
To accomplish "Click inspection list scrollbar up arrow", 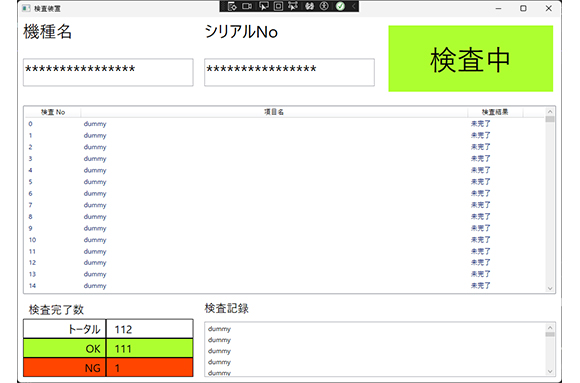I will coord(550,111).
